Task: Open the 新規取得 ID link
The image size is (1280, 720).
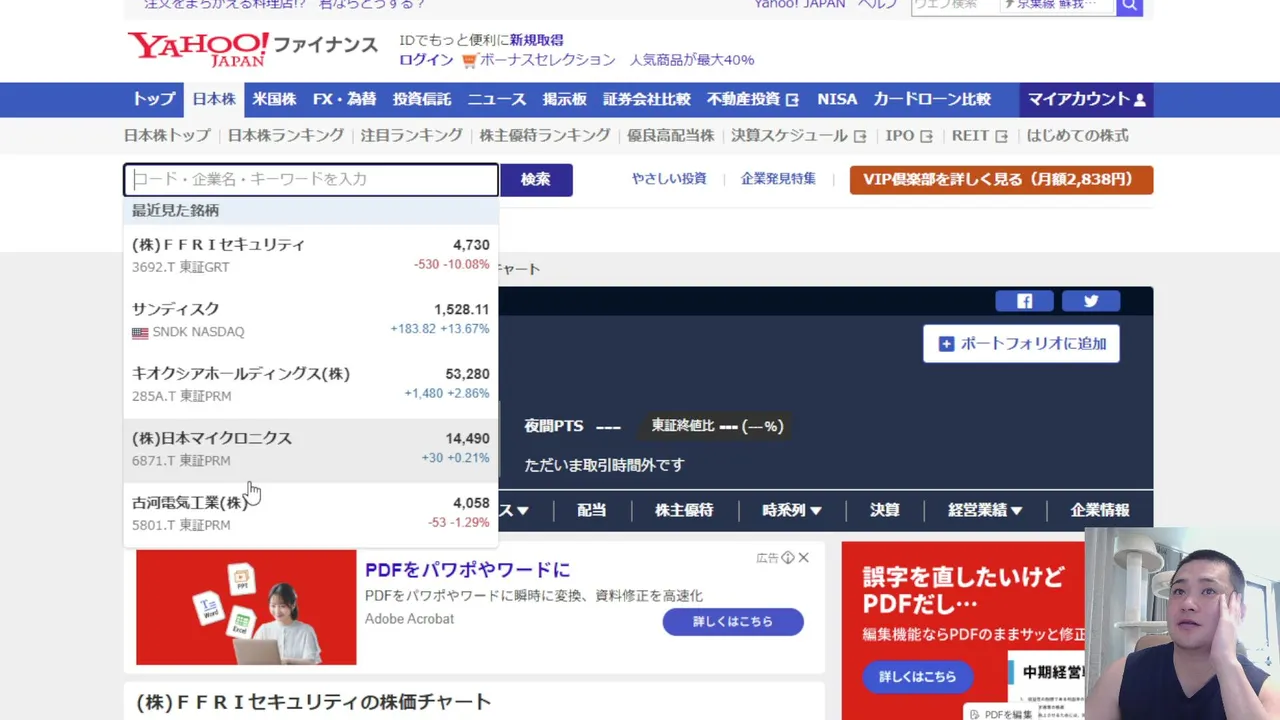Action: click(536, 40)
